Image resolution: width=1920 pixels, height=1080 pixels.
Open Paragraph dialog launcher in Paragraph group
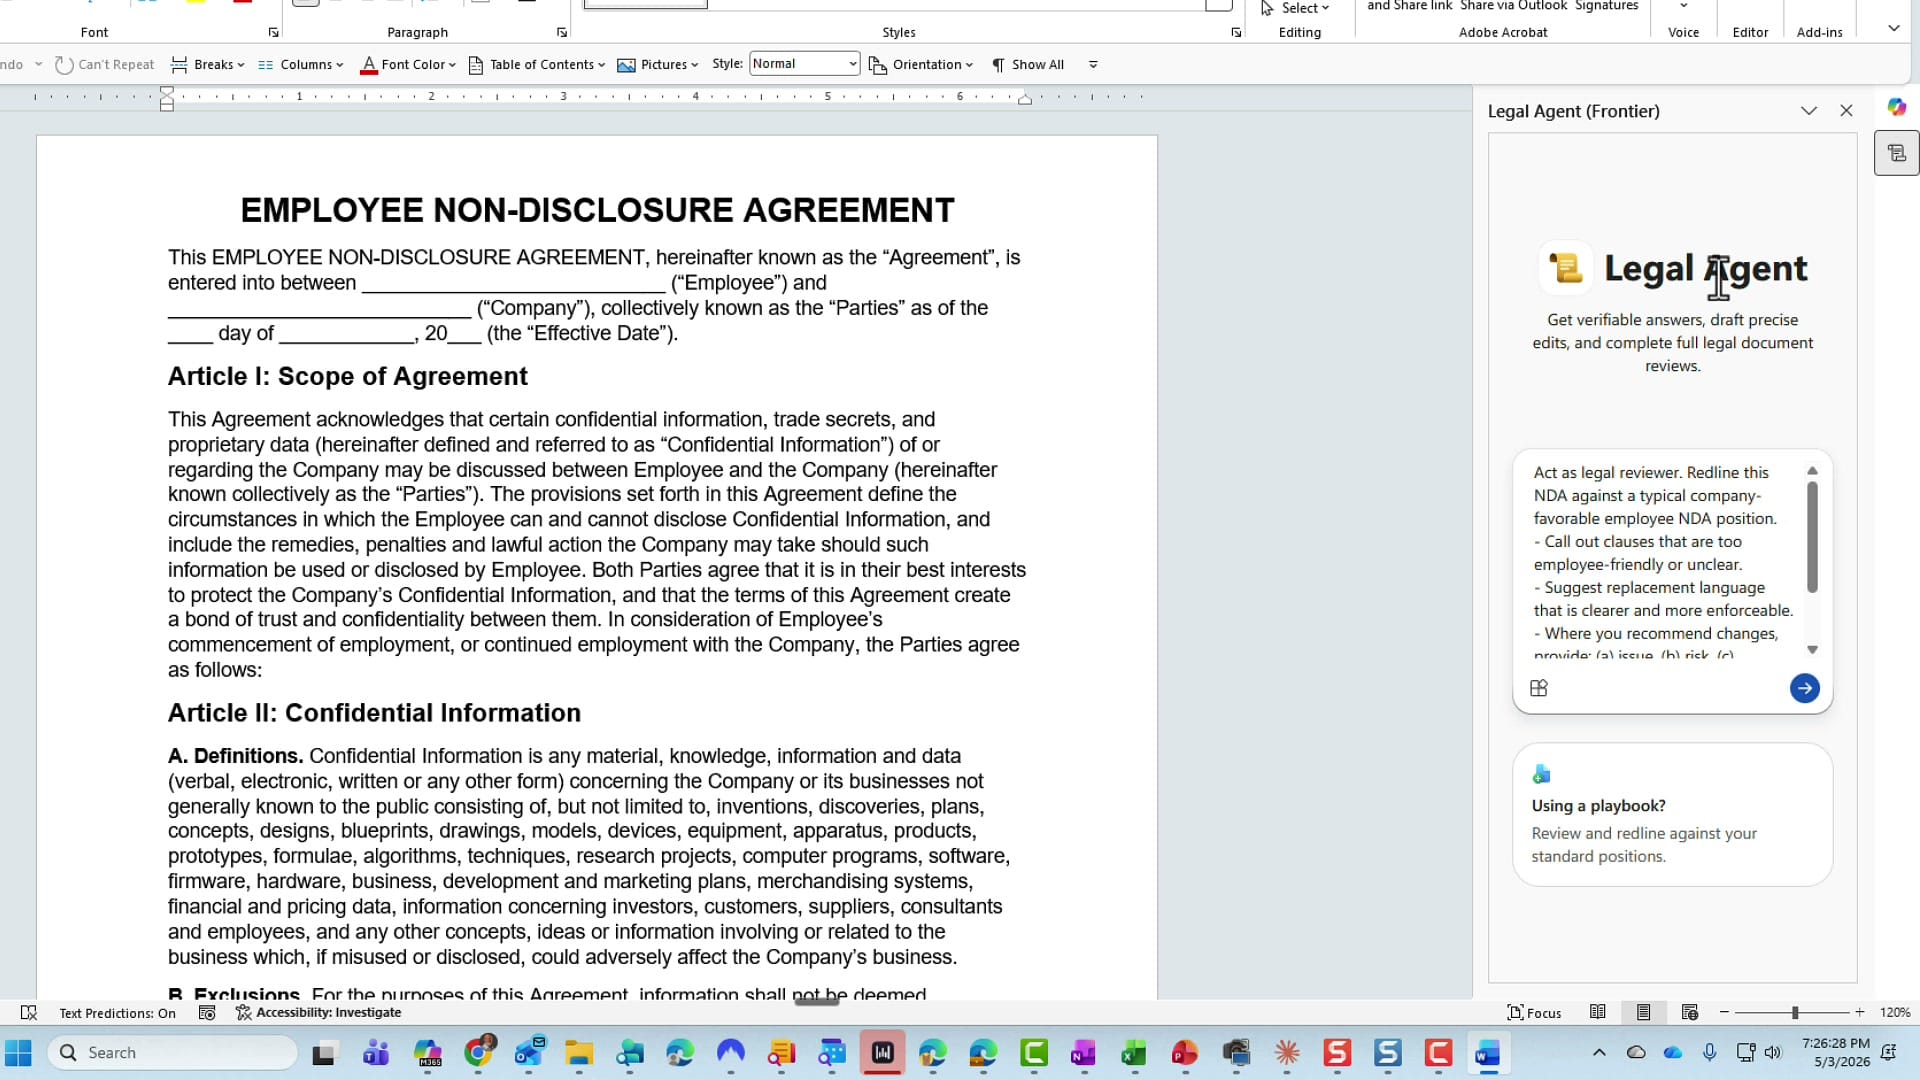point(561,33)
